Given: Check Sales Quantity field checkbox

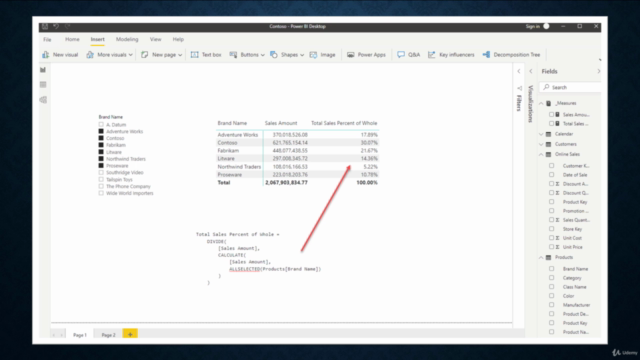Looking at the screenshot, I should tap(551, 220).
